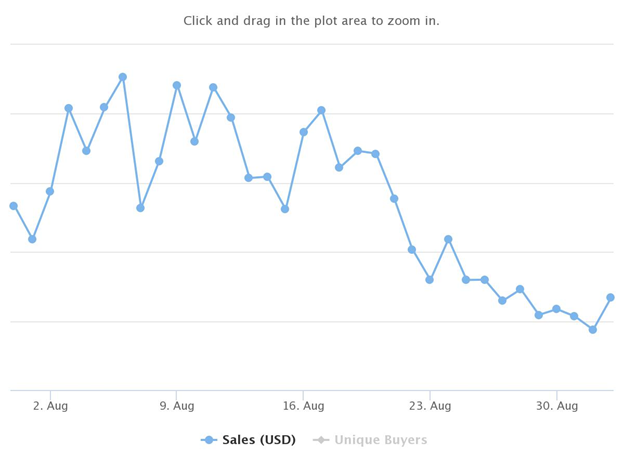Click the grey Unique Buyers diamond marker
This screenshot has height=468, width=624.
(x=321, y=440)
